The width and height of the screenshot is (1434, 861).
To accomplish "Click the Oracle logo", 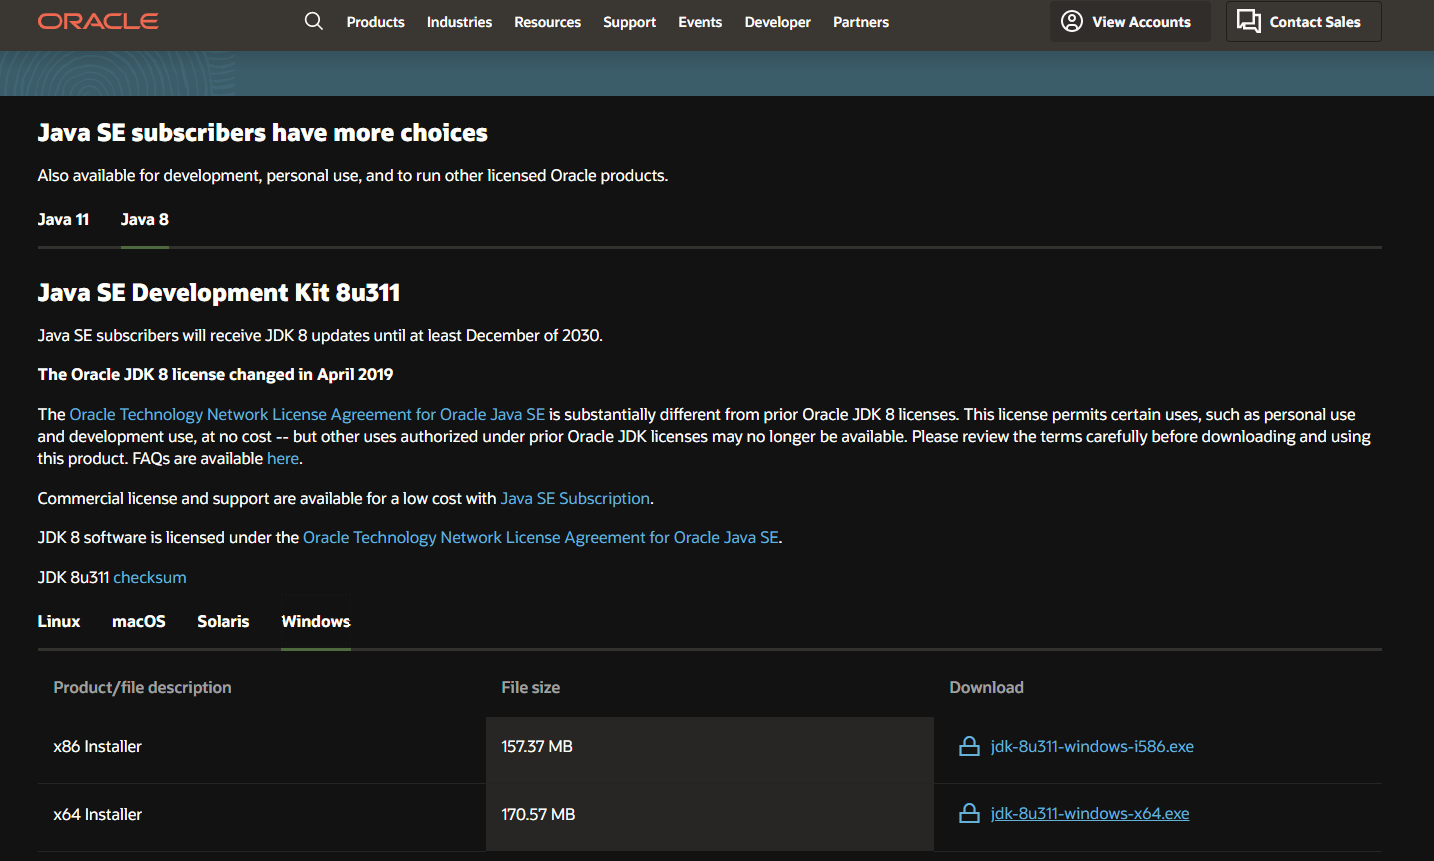I will (98, 21).
